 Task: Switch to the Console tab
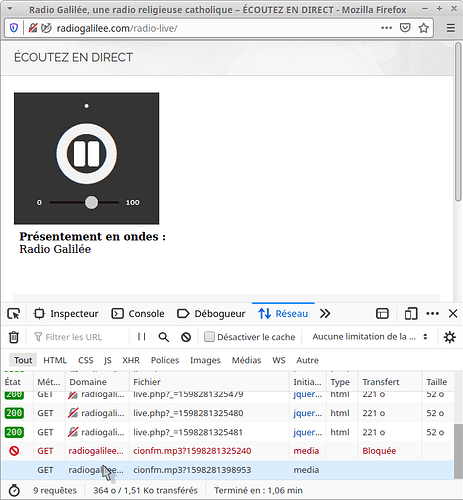click(x=138, y=314)
